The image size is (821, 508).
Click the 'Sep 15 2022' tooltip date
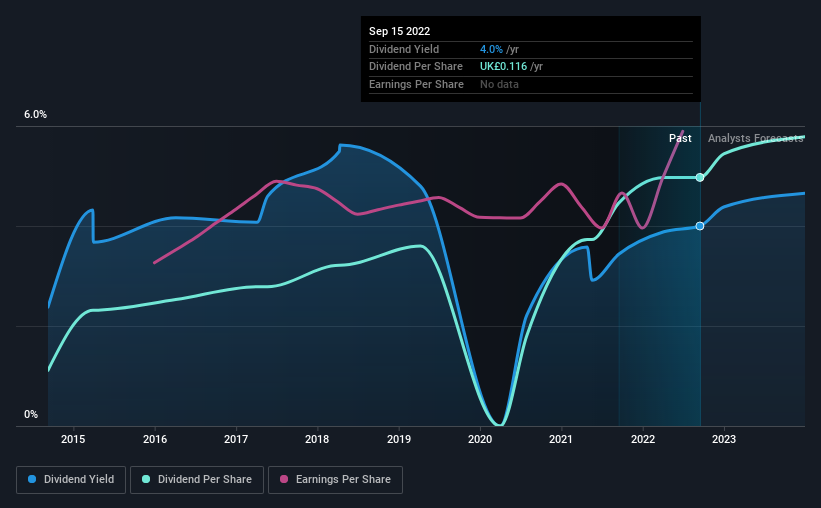(x=400, y=31)
